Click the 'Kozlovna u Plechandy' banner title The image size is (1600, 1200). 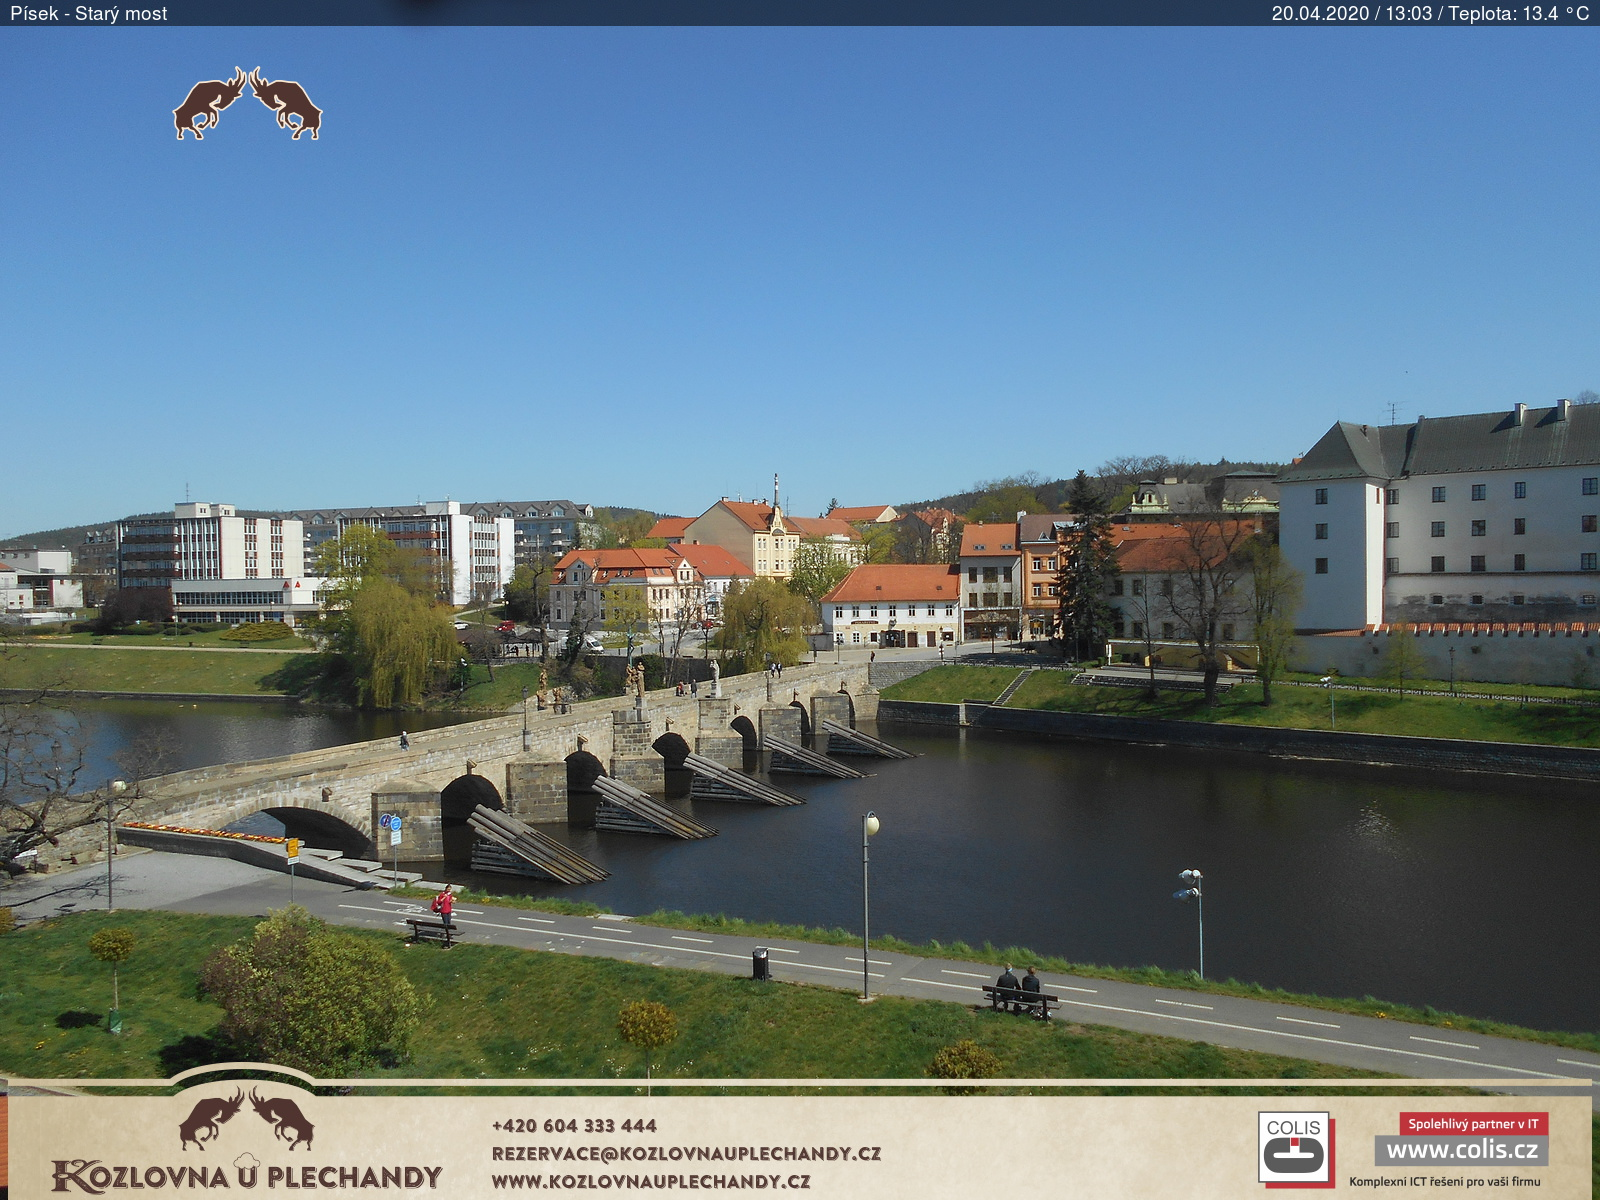247,1175
